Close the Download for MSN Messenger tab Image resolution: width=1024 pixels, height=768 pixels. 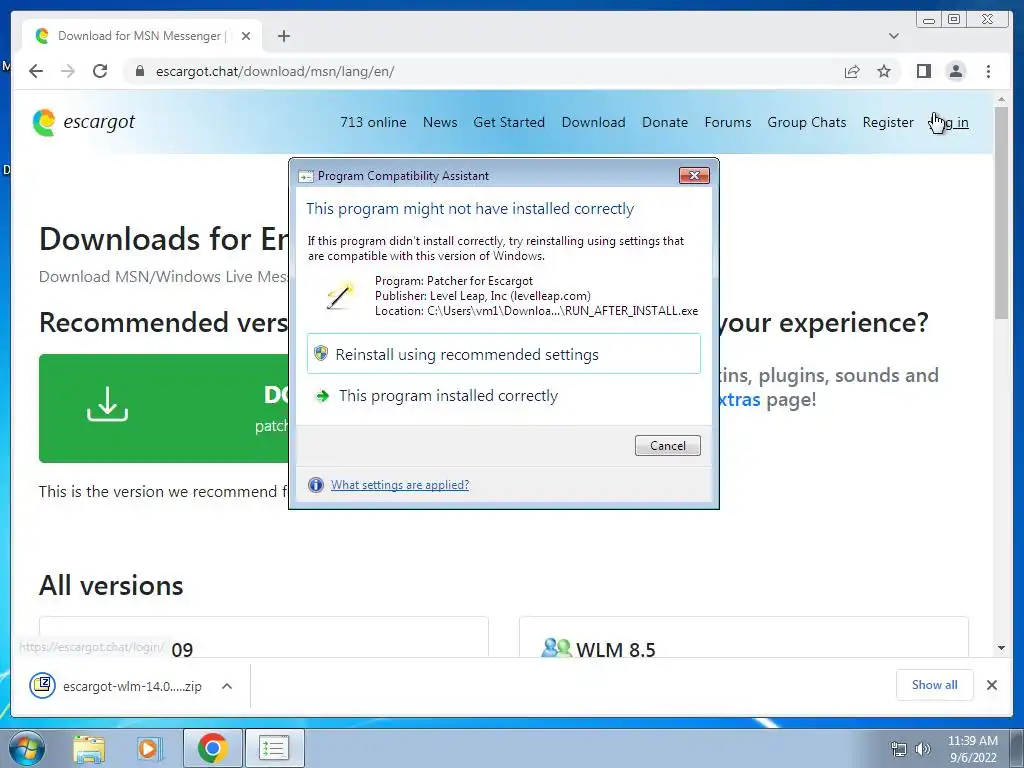[246, 36]
